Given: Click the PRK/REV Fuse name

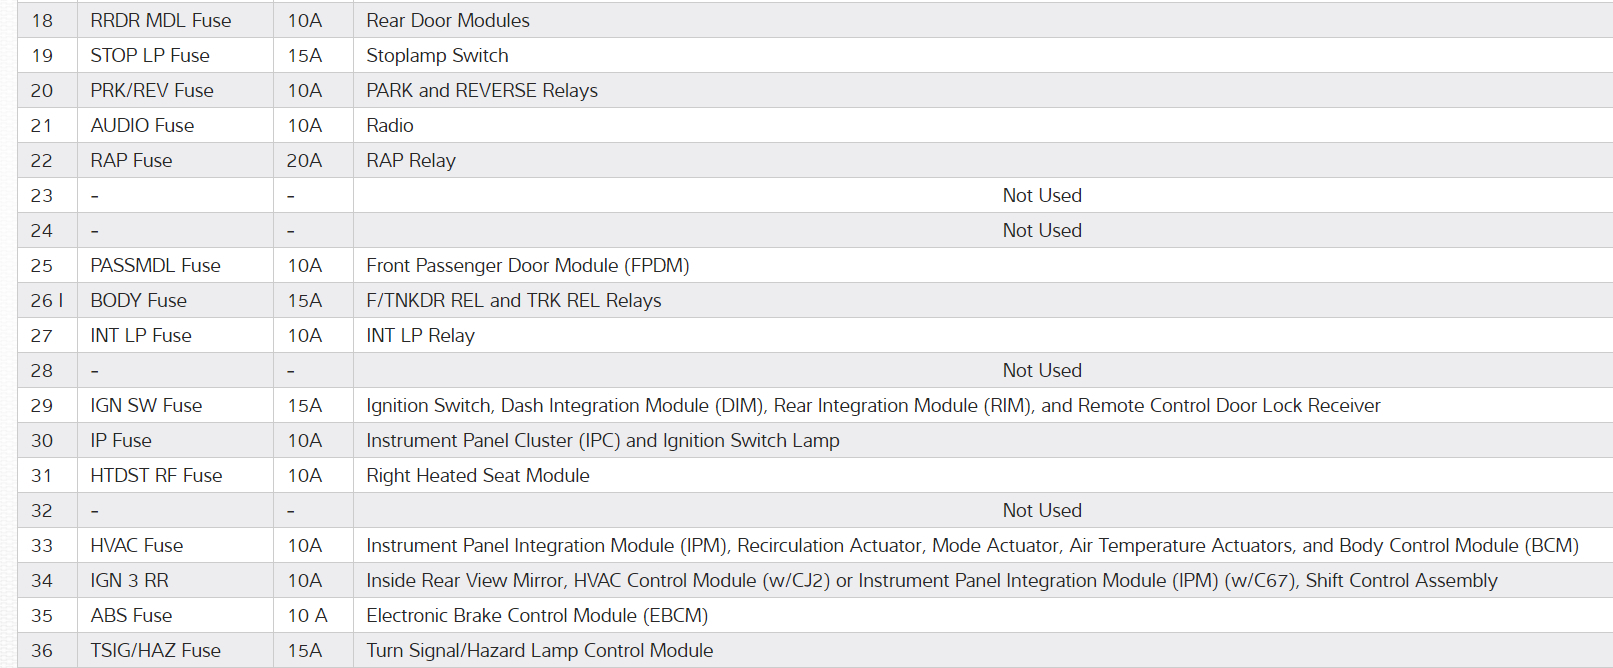Looking at the screenshot, I should (152, 90).
